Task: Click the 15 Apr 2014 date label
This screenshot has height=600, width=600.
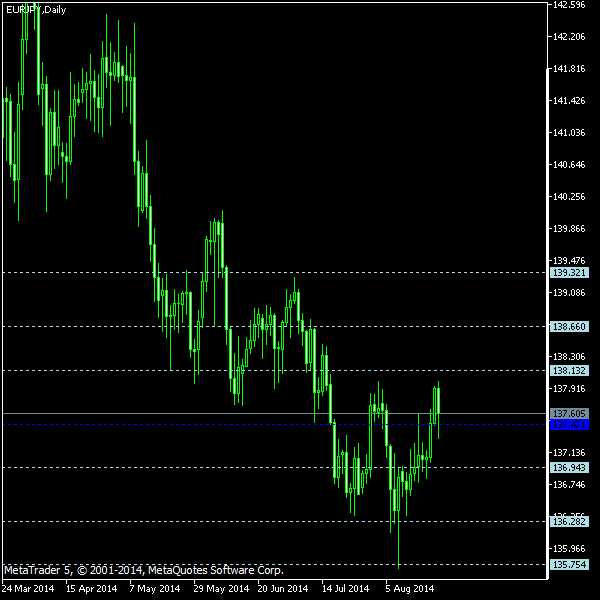Action: pos(91,589)
